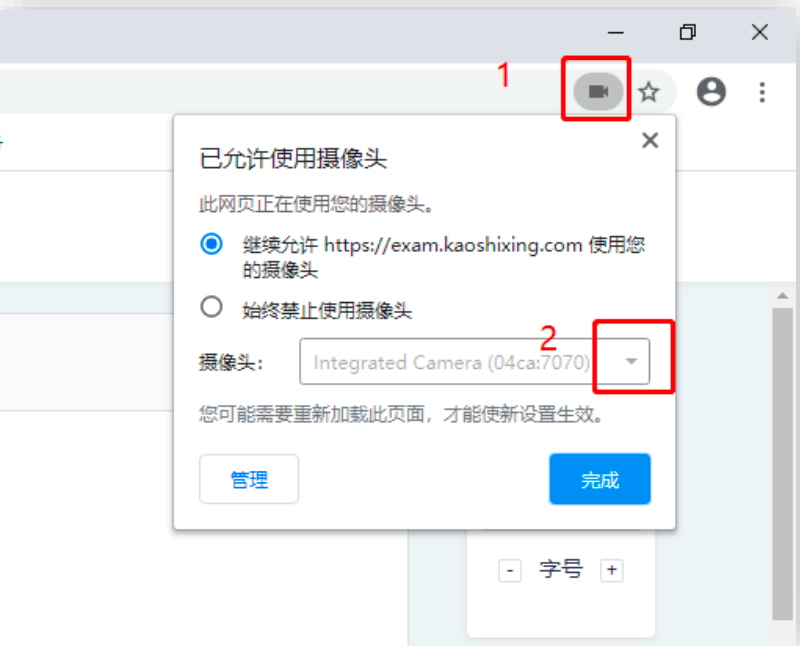Close the Chrome browser window
Screen dimensions: 800x646
[760, 33]
